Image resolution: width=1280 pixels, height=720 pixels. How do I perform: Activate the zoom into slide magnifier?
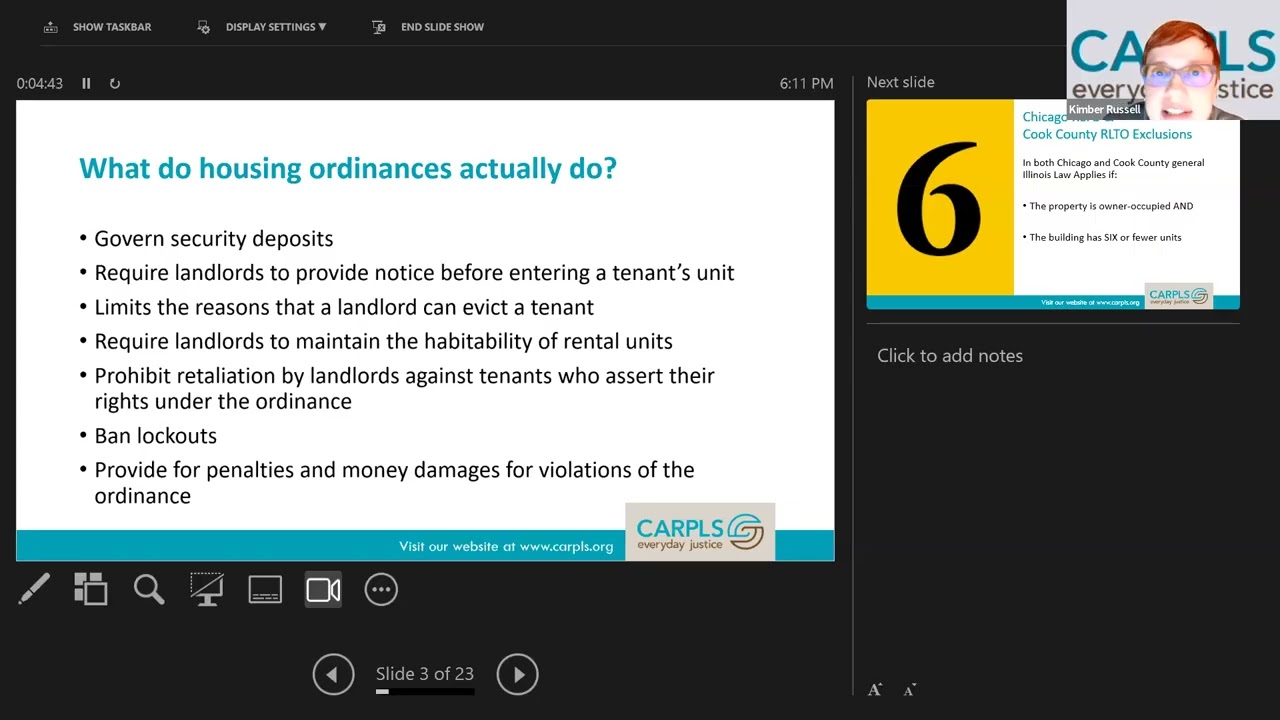(x=149, y=589)
